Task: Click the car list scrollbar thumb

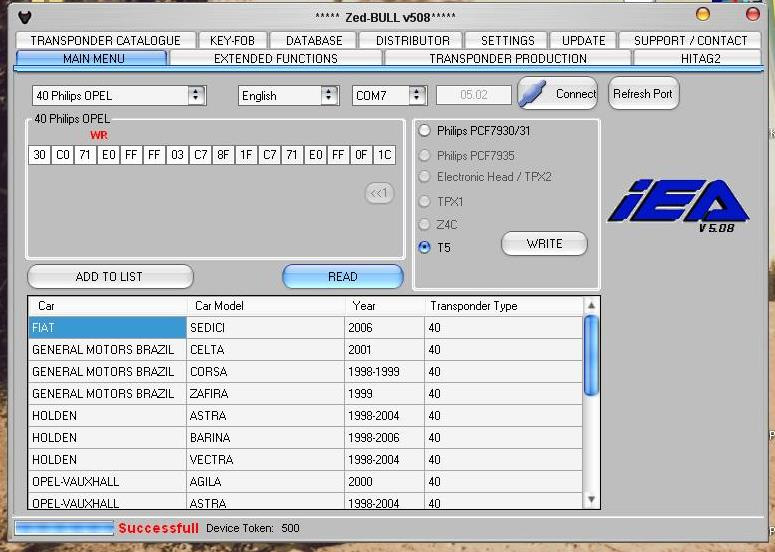Action: [x=591, y=356]
